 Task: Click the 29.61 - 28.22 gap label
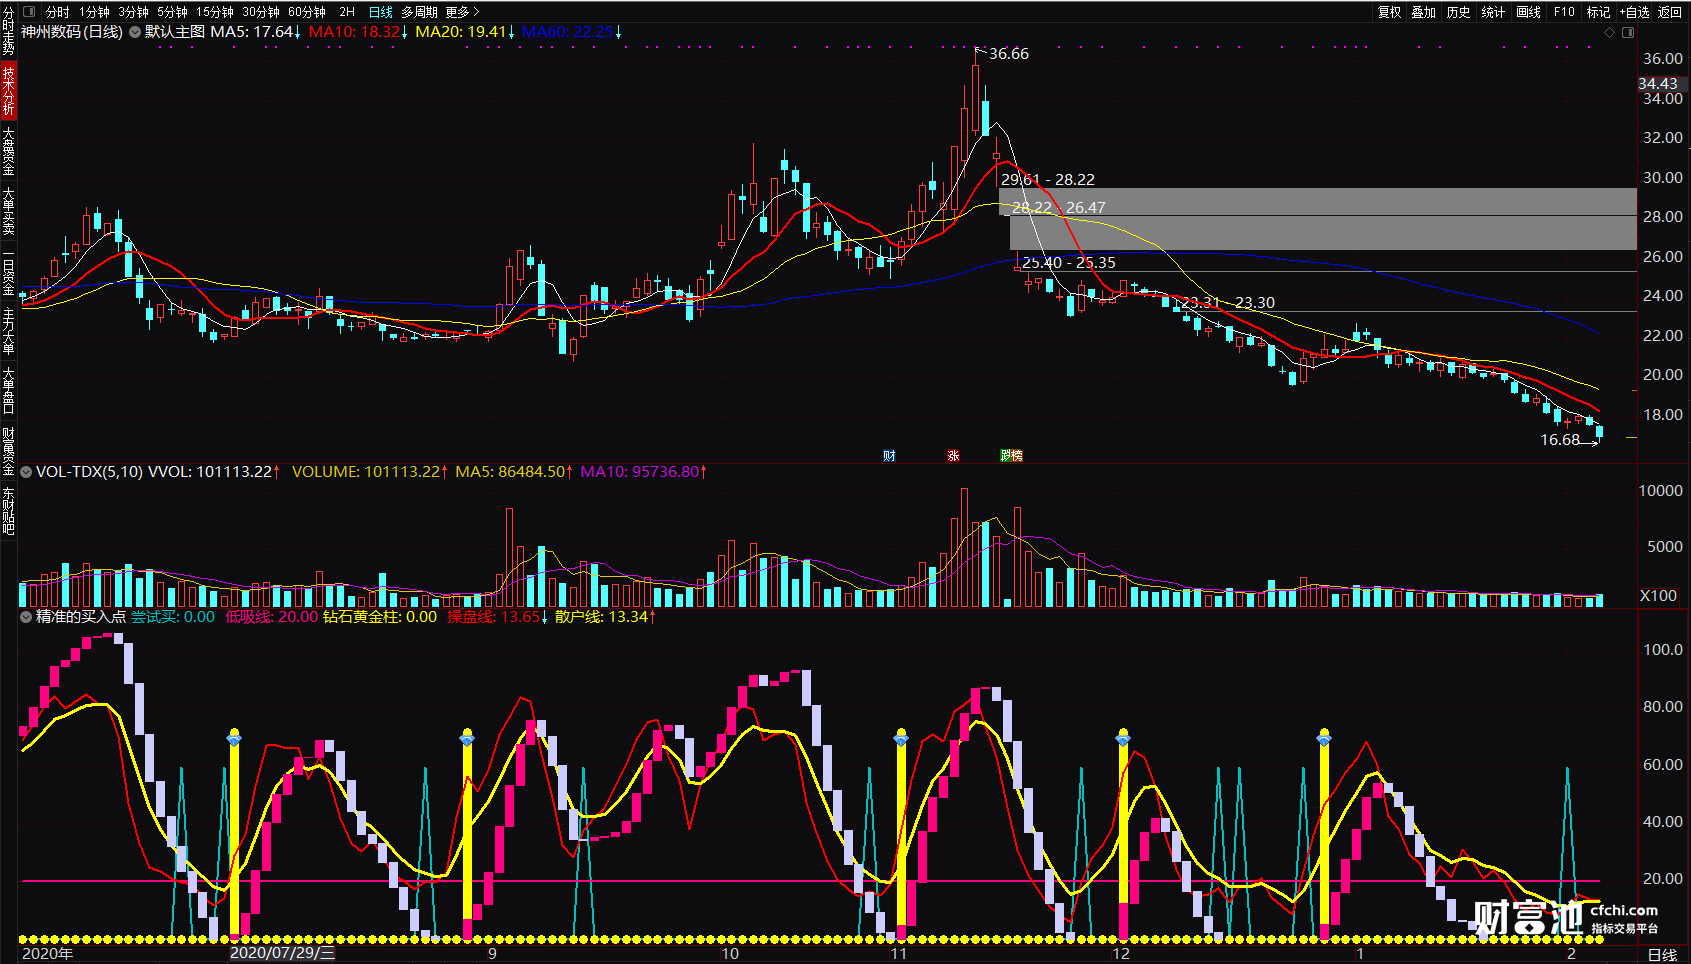coord(1048,180)
